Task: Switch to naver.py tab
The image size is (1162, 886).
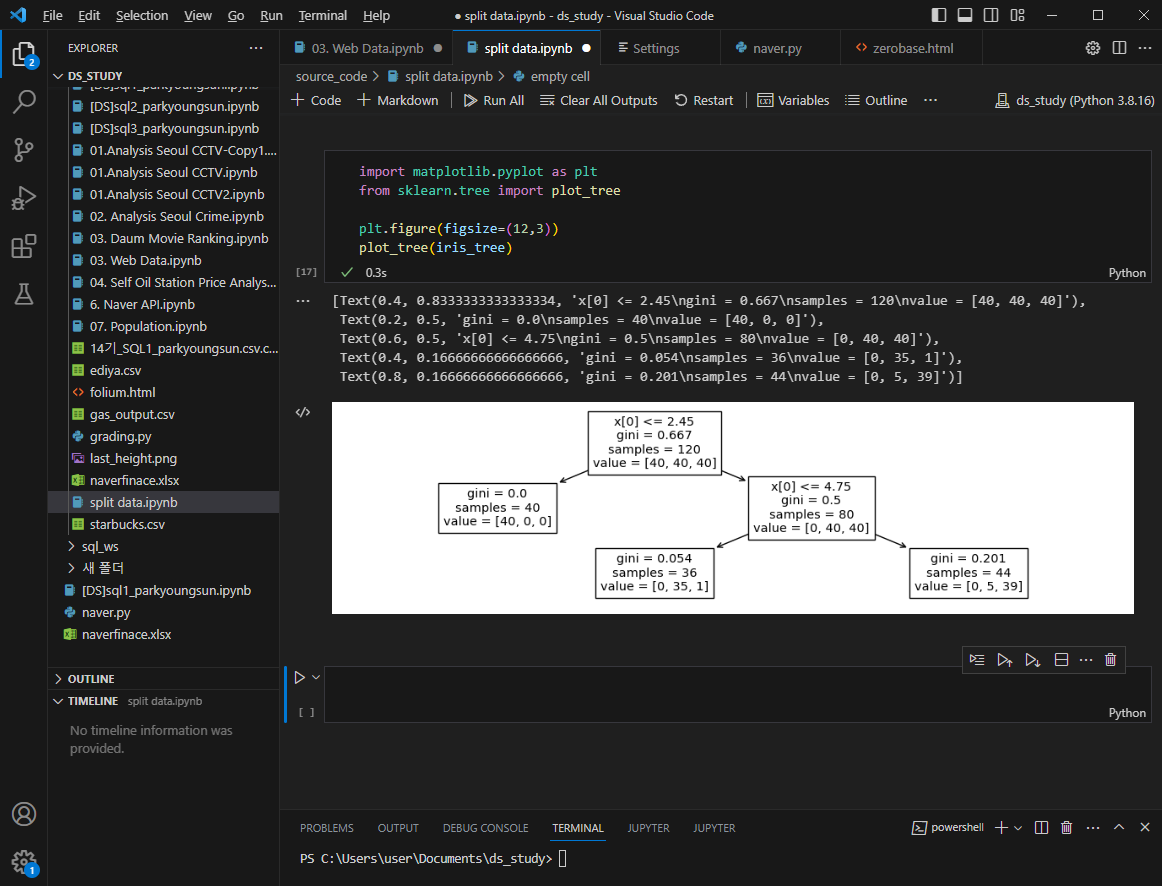Action: [777, 48]
